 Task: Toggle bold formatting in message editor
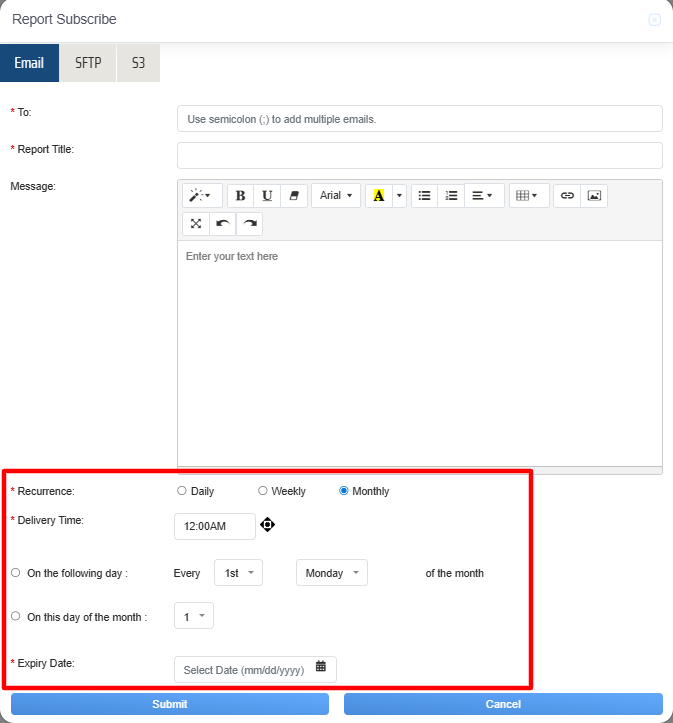240,196
